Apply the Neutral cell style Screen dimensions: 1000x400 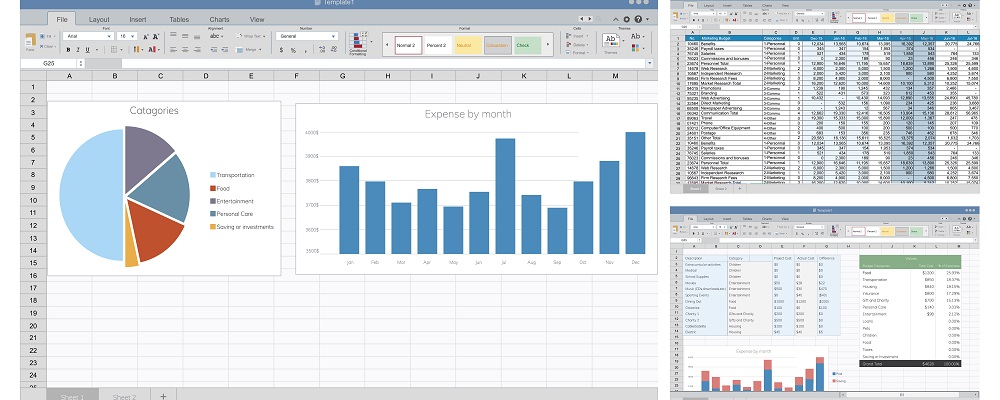click(x=466, y=45)
